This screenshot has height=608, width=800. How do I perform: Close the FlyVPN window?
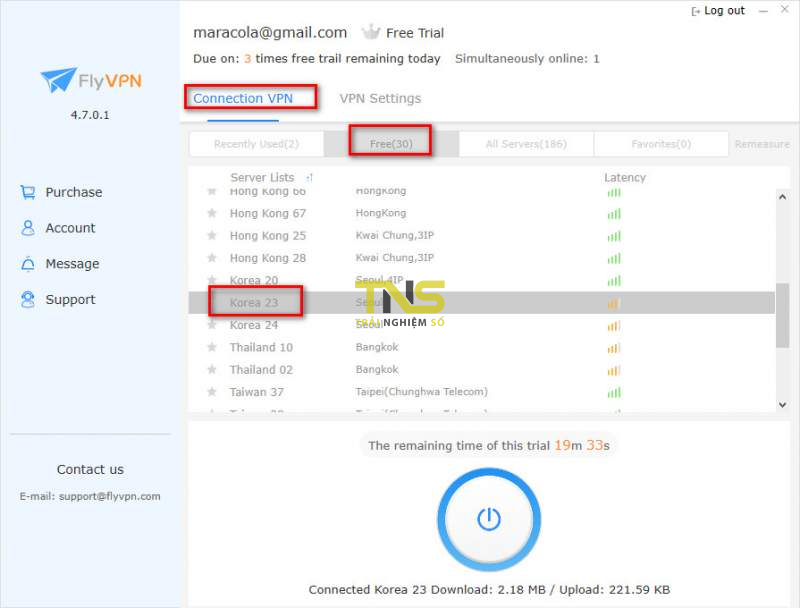[x=785, y=9]
